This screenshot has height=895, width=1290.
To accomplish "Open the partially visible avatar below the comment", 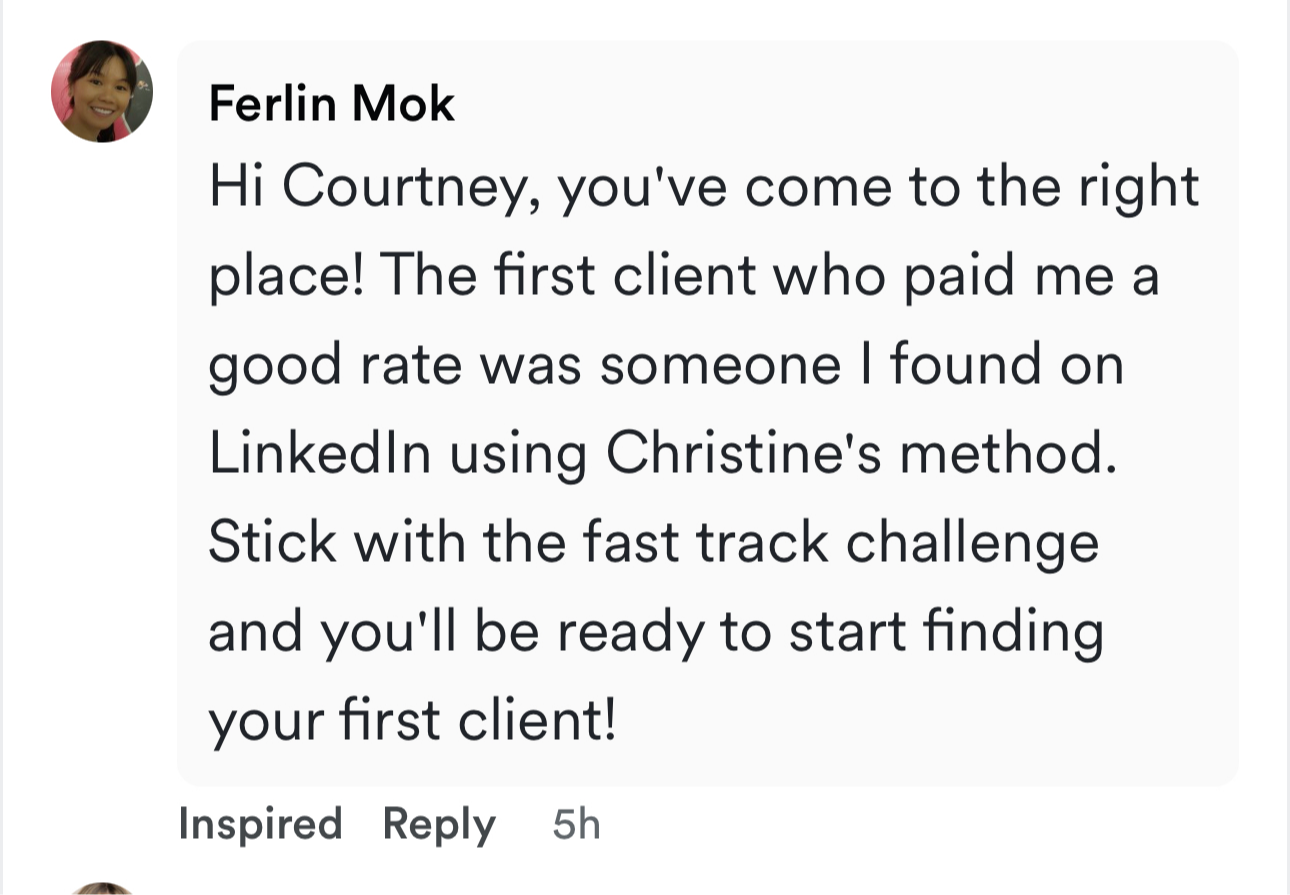I will tap(102, 888).
